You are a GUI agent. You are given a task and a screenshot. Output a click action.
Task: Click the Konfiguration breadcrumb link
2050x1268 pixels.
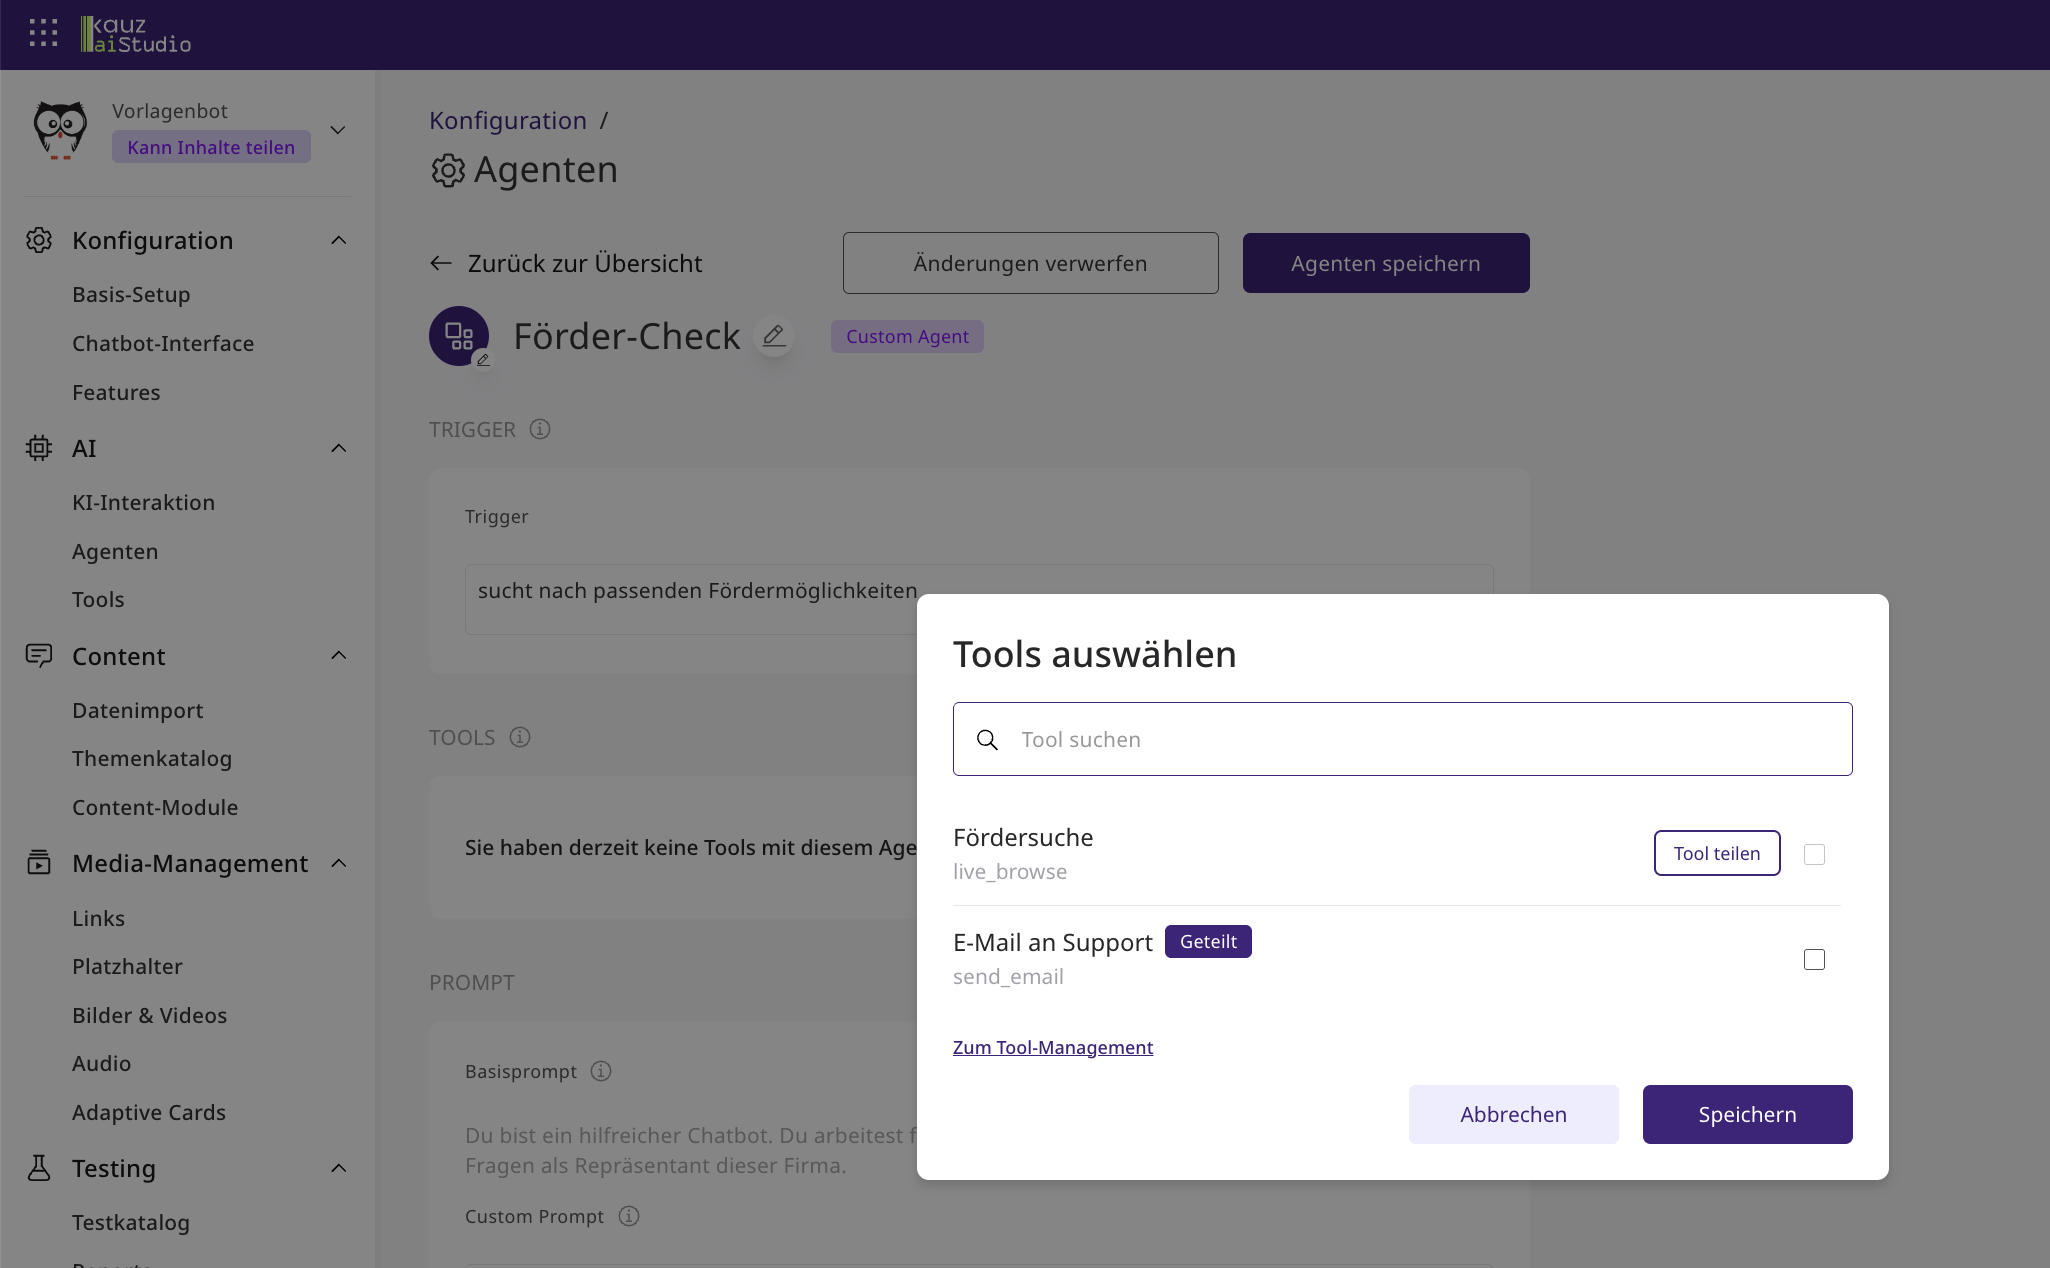508,121
